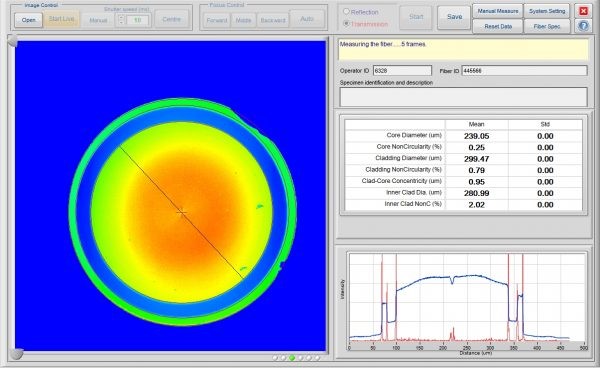Click the Fiber ID field
Viewport: 600px width, 368px height.
coord(524,71)
